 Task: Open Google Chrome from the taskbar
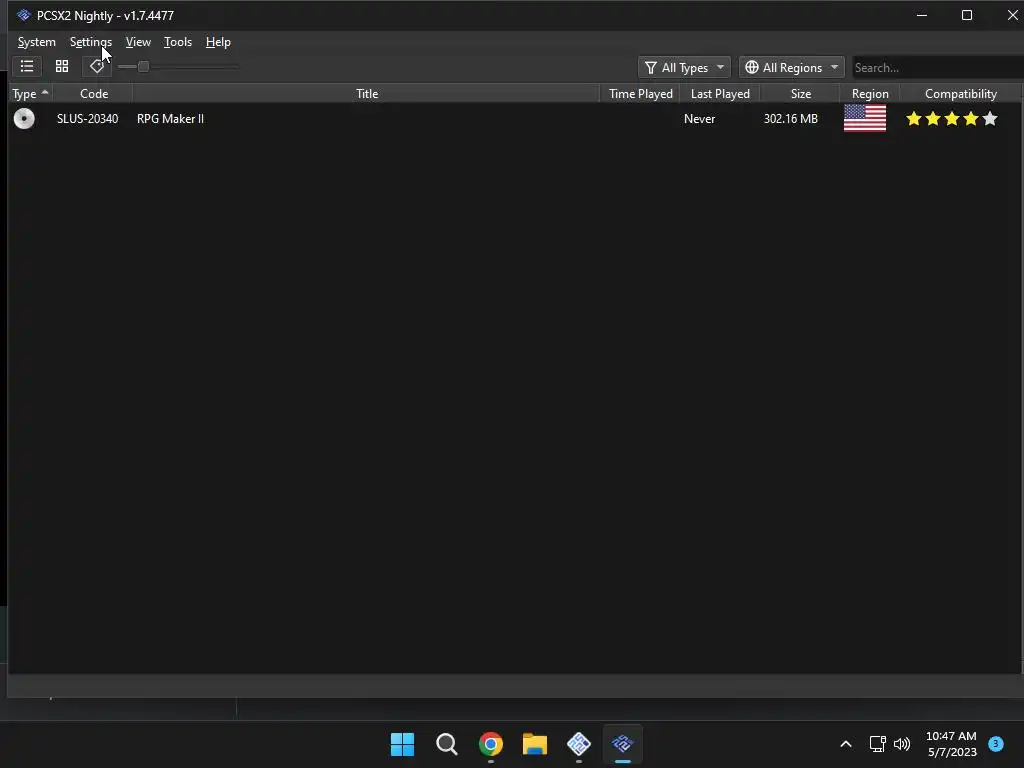pyautogui.click(x=490, y=744)
